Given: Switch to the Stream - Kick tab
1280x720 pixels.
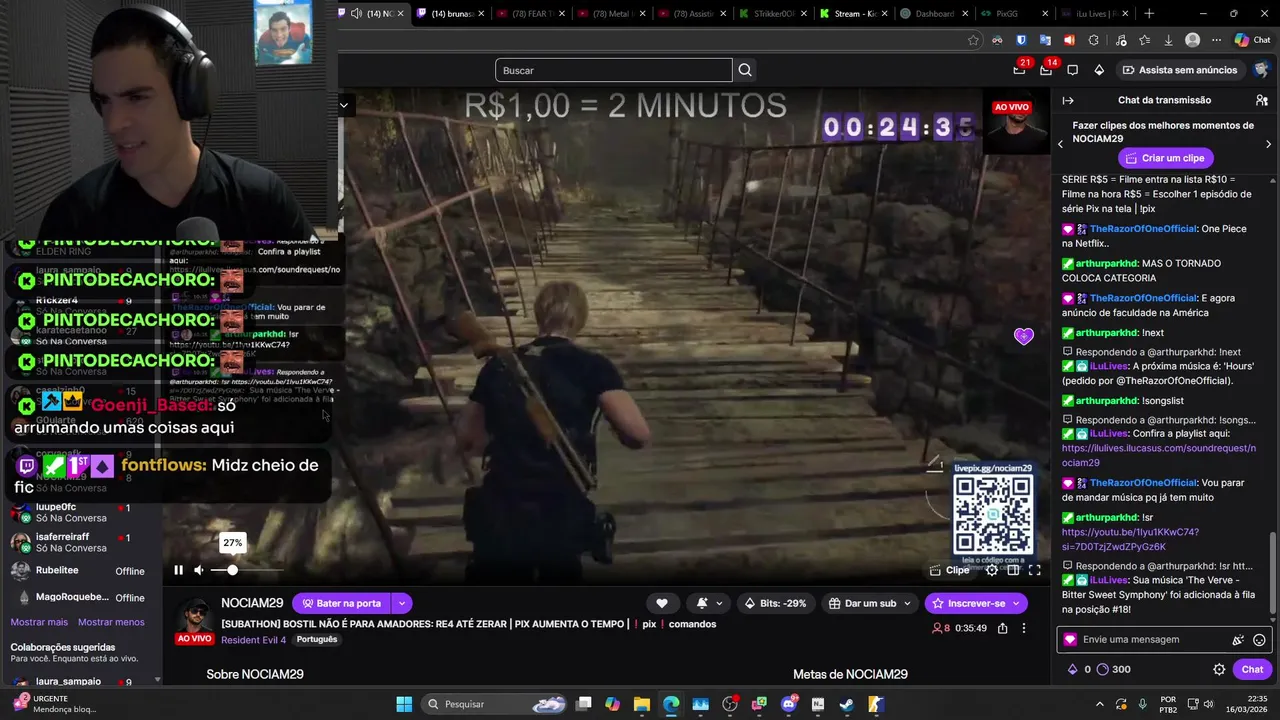Looking at the screenshot, I should point(853,13).
